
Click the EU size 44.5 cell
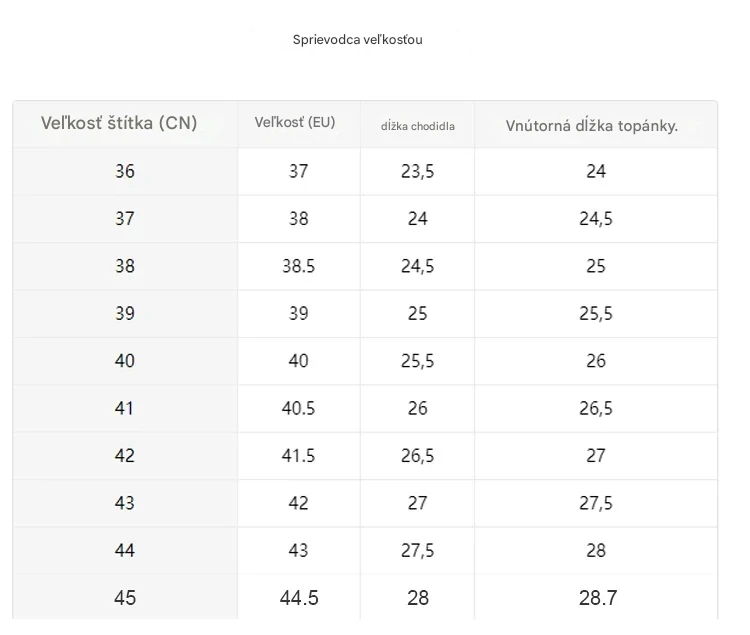(x=299, y=598)
